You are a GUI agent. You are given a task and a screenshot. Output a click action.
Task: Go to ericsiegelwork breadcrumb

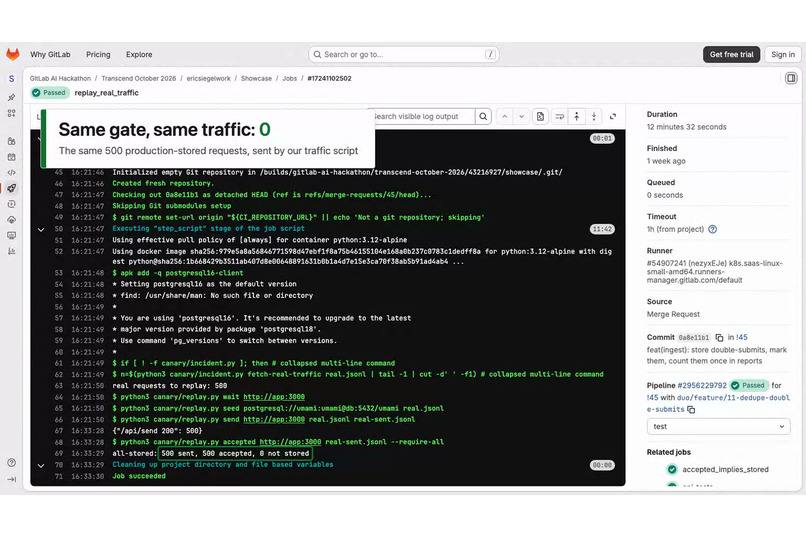pos(208,79)
